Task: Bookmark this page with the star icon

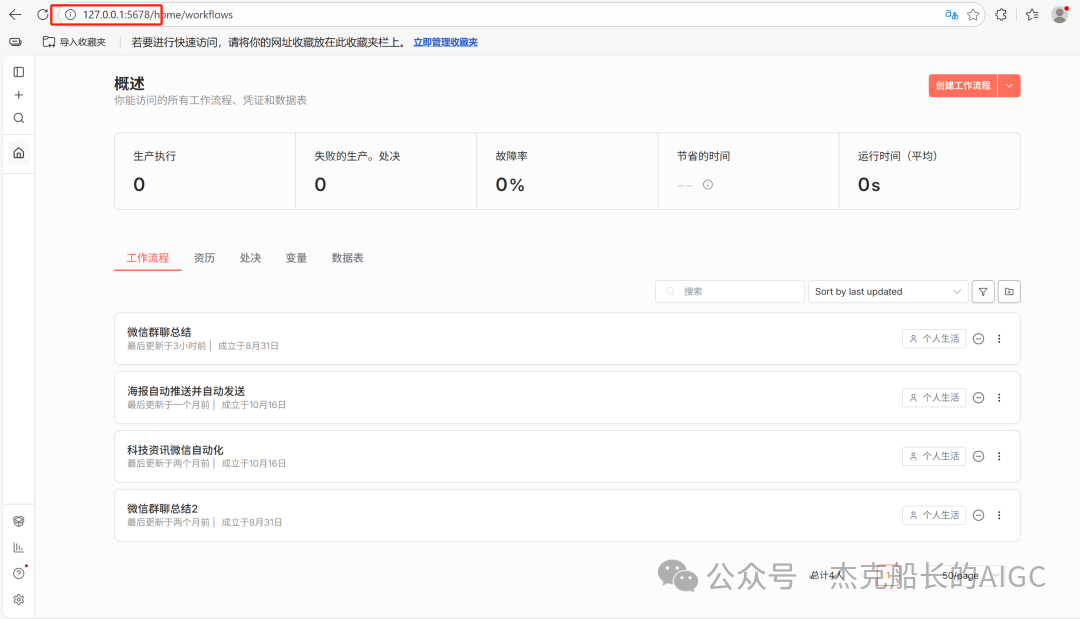Action: [x=973, y=14]
